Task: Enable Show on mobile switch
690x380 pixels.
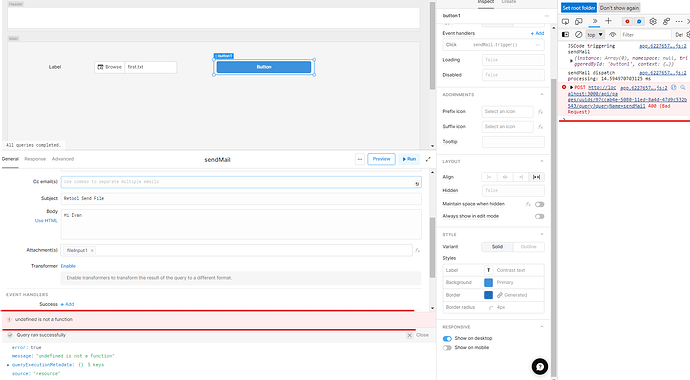Action: click(x=447, y=347)
